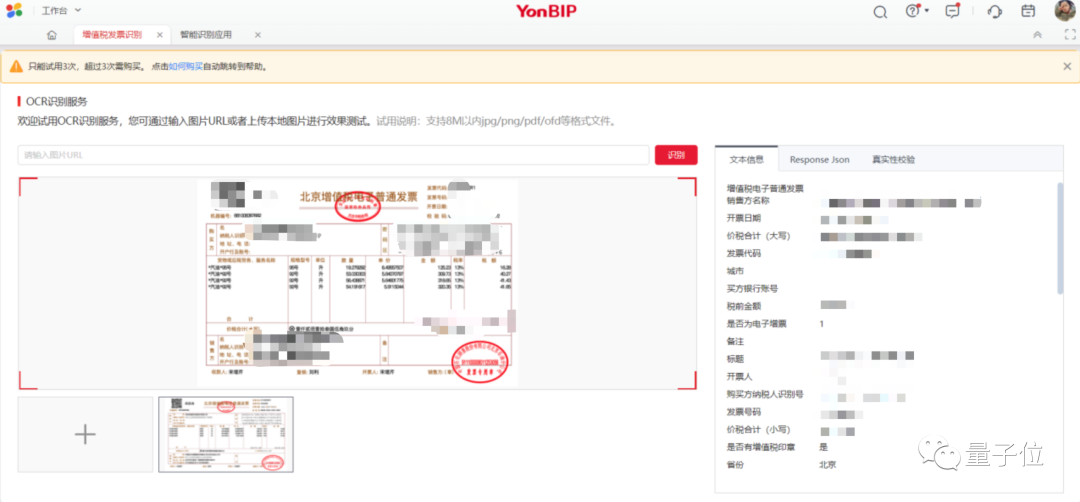Click the 是否有增值税印章 field label
Viewport: 1080px width, 502px height.
pos(761,447)
